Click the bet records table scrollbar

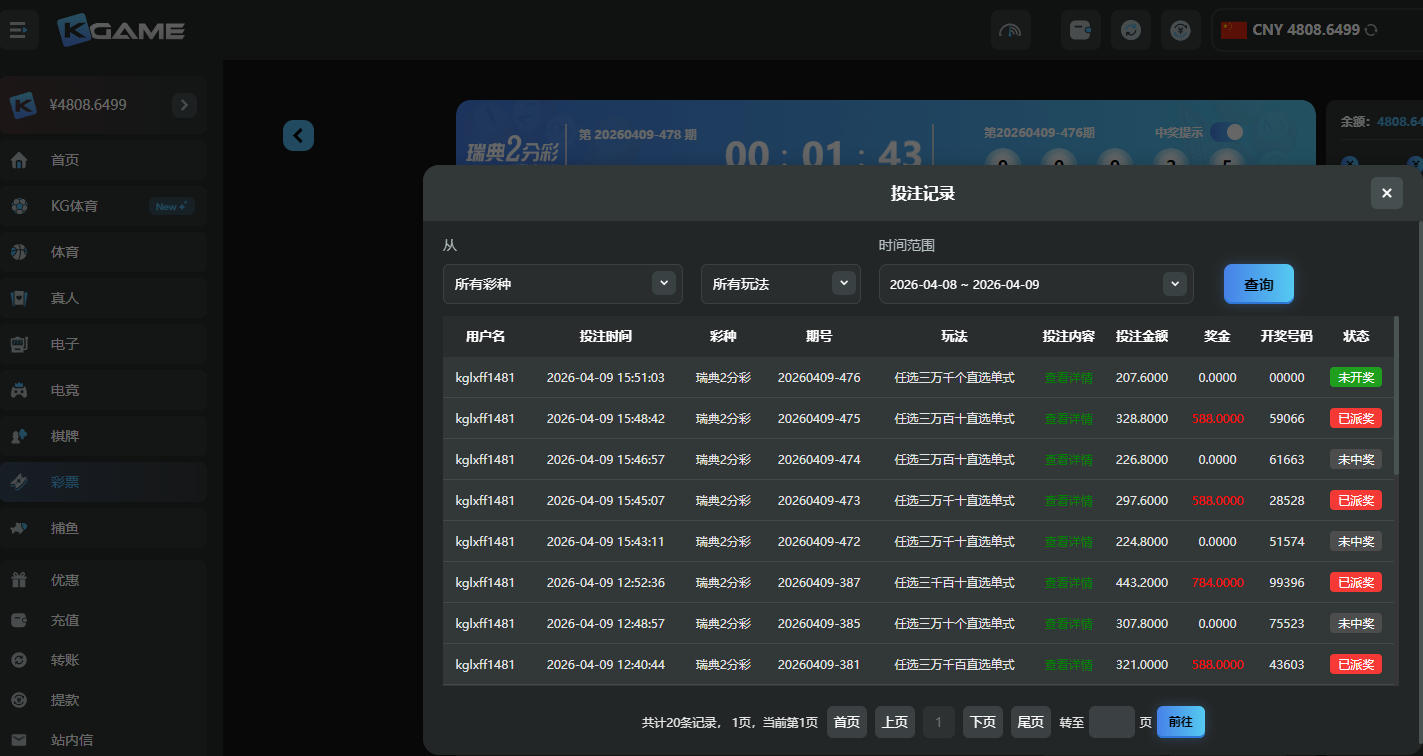coord(1395,400)
